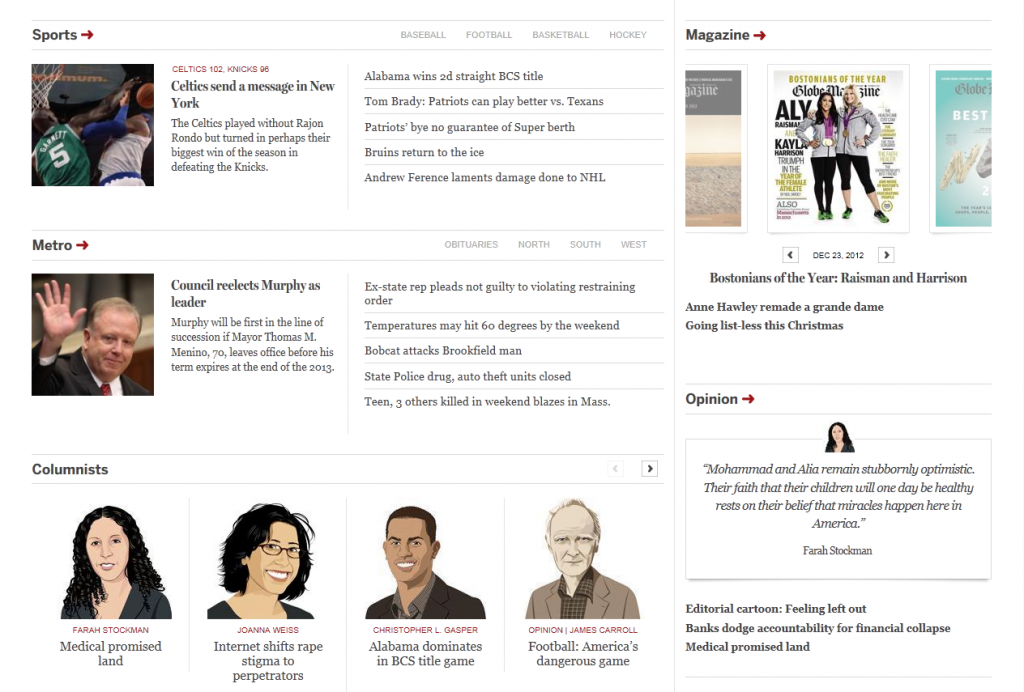Open the West metro subsection
The width and height of the screenshot is (1024, 692).
(633, 245)
